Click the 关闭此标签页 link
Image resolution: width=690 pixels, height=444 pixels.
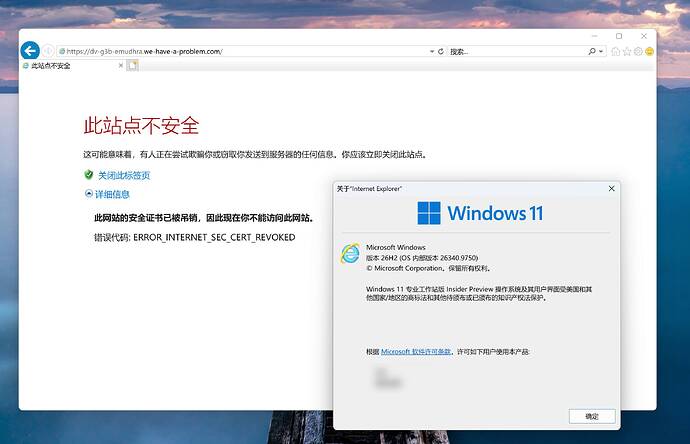coord(124,175)
